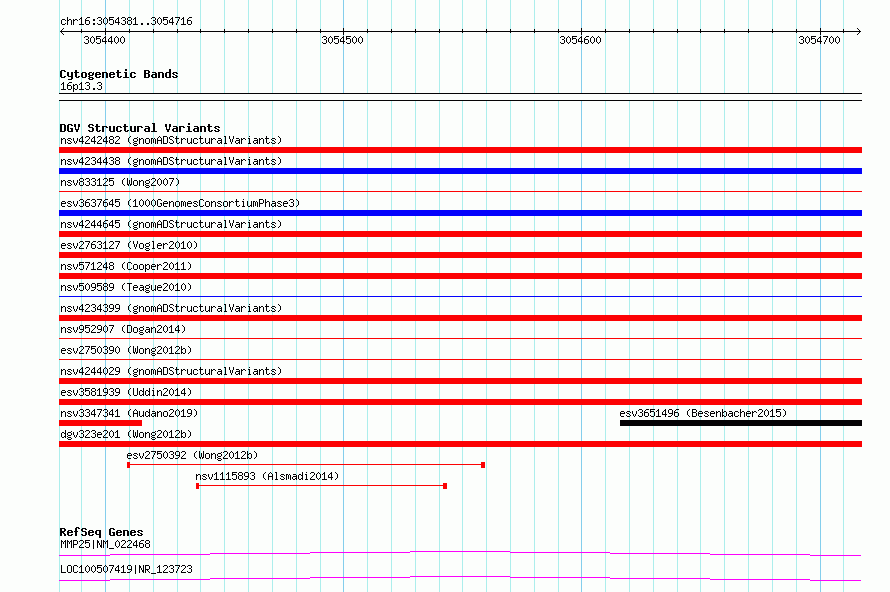Select esv3651496 (Besenbacher2015) label
Image resolution: width=890 pixels, height=592 pixels.
[x=703, y=413]
